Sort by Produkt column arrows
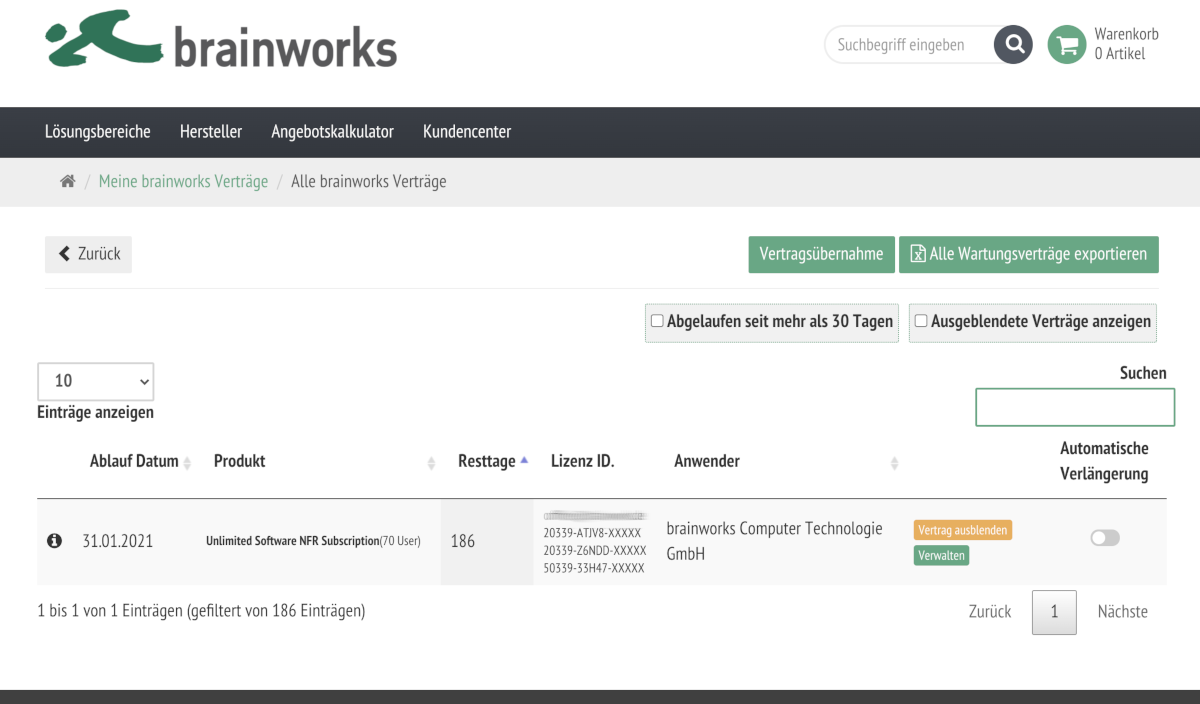 pyautogui.click(x=432, y=463)
